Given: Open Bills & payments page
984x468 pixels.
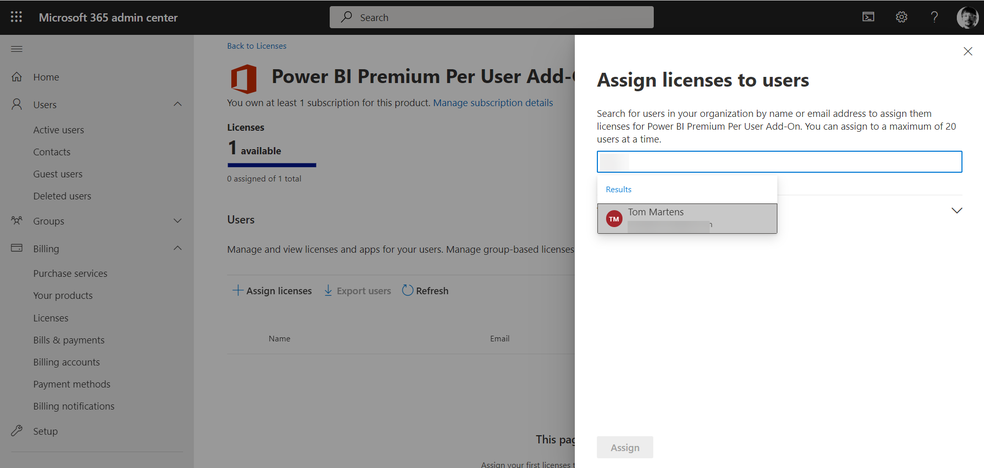Looking at the screenshot, I should coord(69,340).
